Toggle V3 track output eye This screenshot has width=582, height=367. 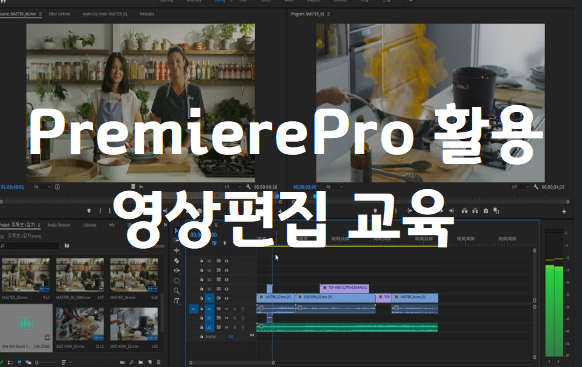[226, 280]
